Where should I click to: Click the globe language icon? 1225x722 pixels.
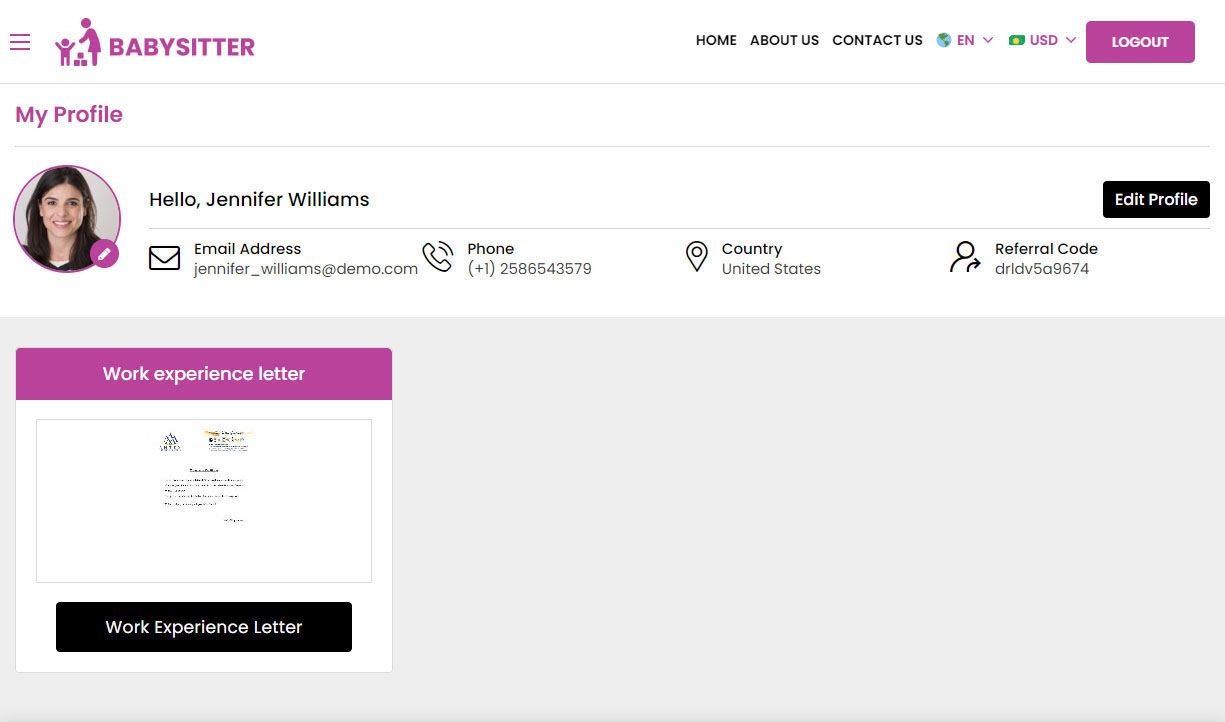tap(943, 40)
